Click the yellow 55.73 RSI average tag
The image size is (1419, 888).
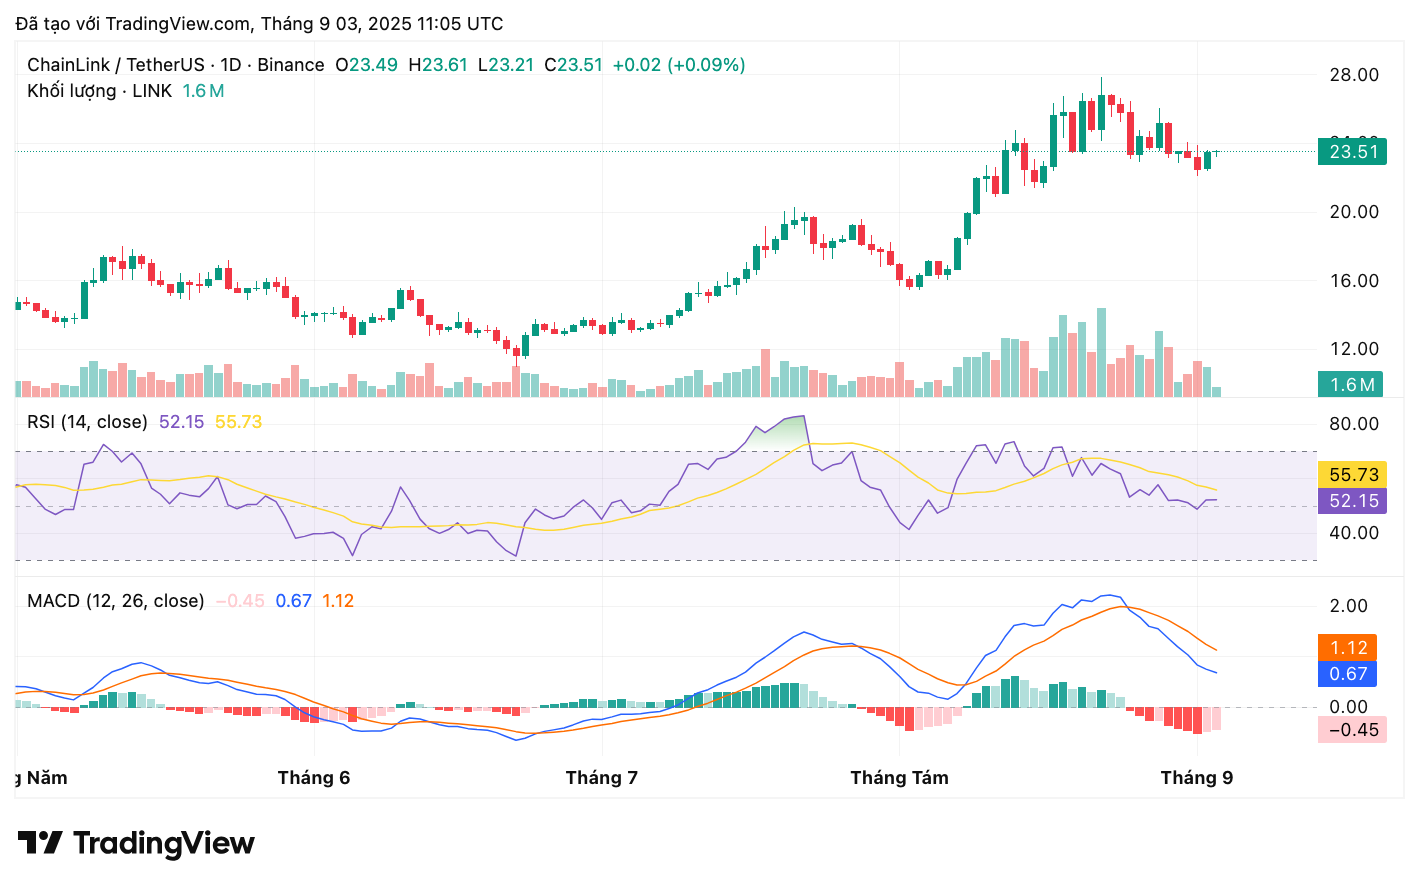tap(1352, 475)
